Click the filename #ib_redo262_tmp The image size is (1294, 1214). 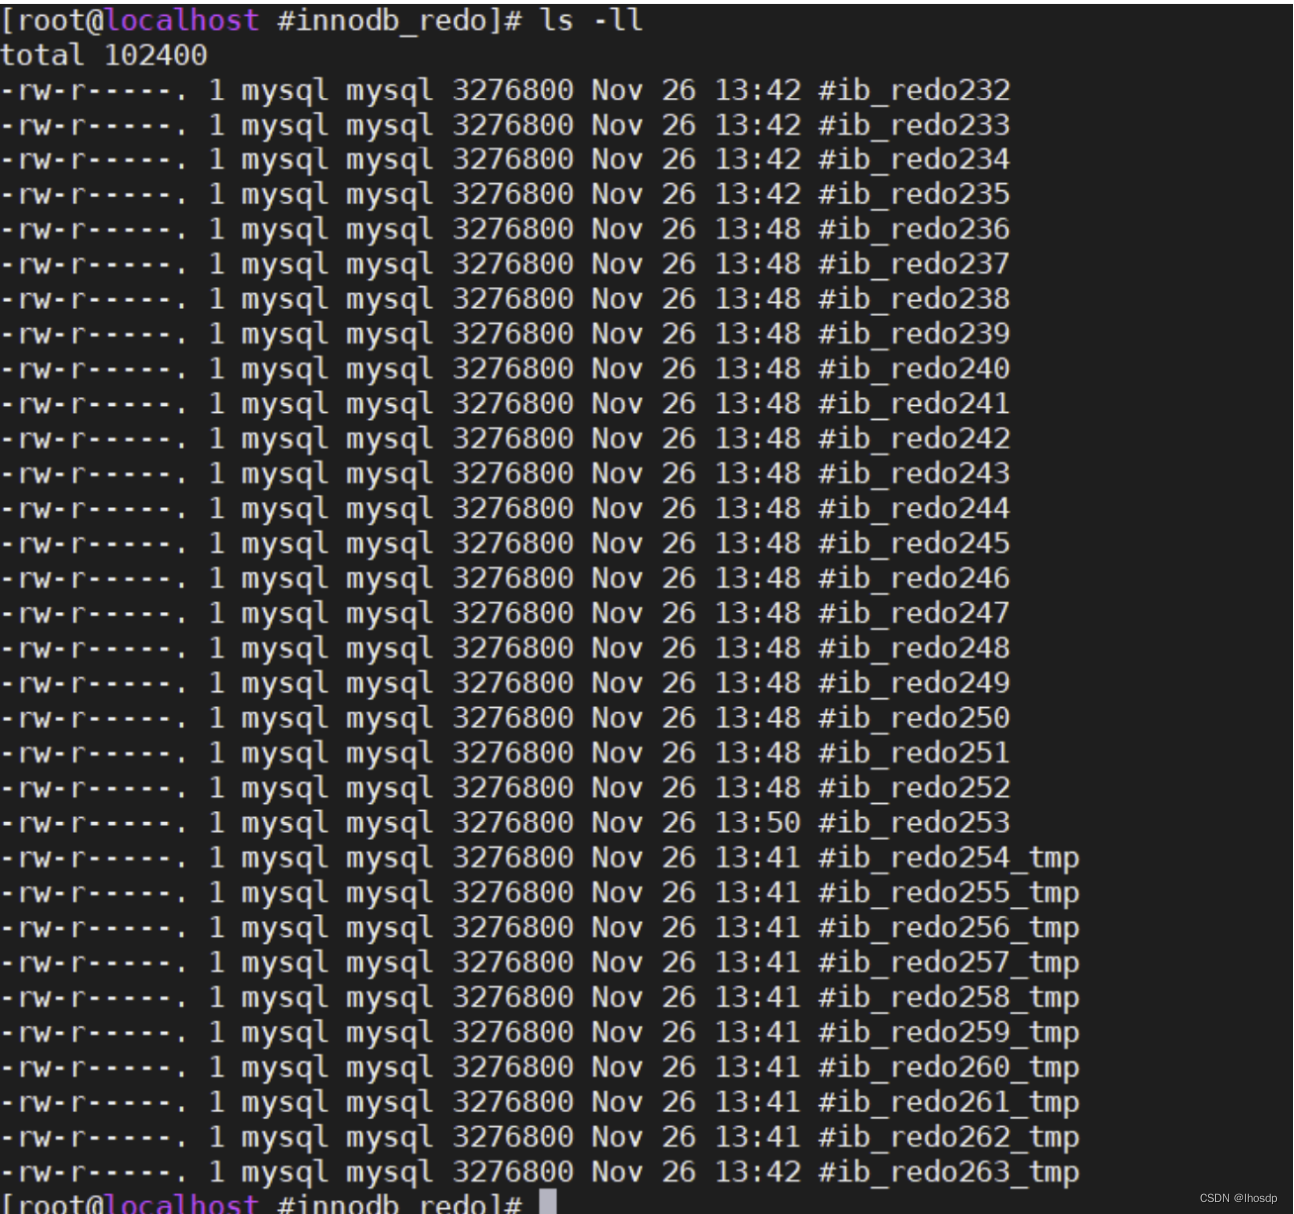pyautogui.click(x=949, y=1138)
